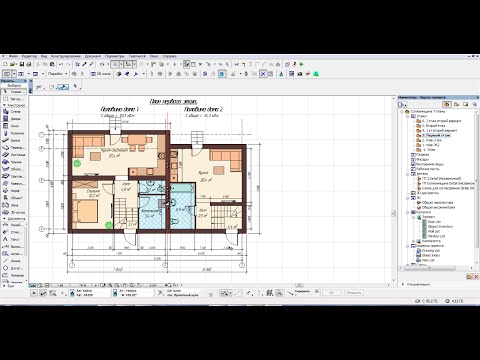480x360 pixels.
Task: Select the Morph (Морф) tool
Action: tap(13, 191)
